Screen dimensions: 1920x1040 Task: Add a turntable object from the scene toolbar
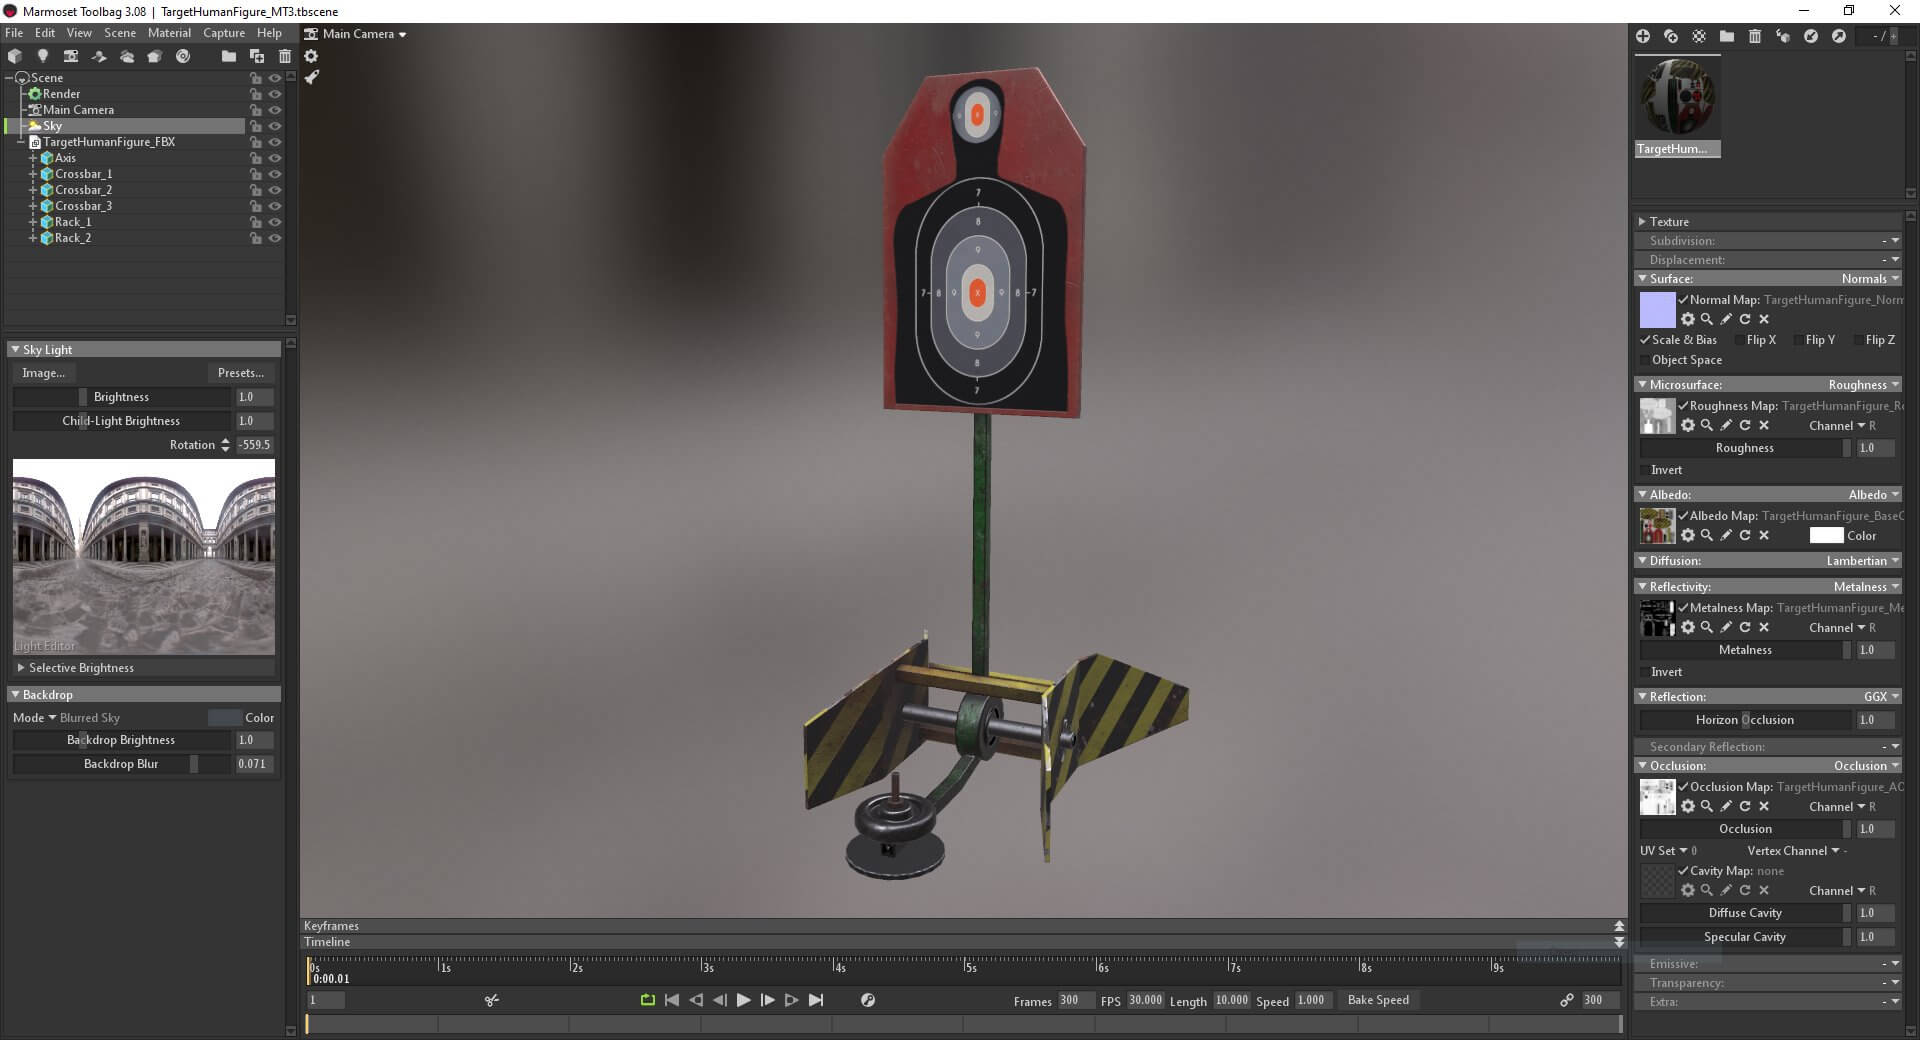point(183,56)
